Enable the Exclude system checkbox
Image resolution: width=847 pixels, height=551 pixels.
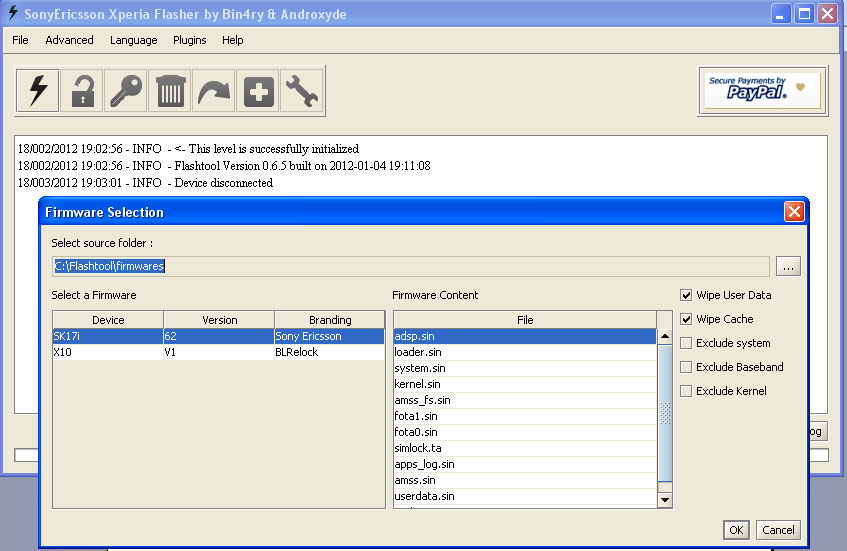coord(686,343)
